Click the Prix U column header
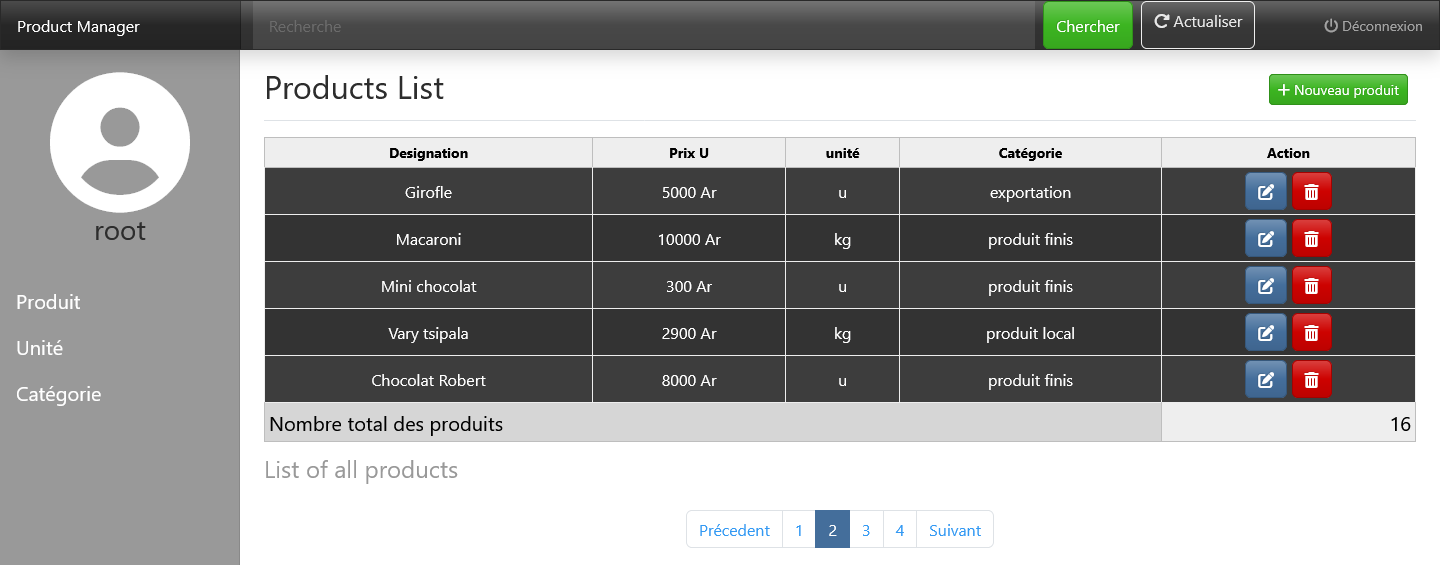Screen dimensions: 1440x565 (689, 153)
